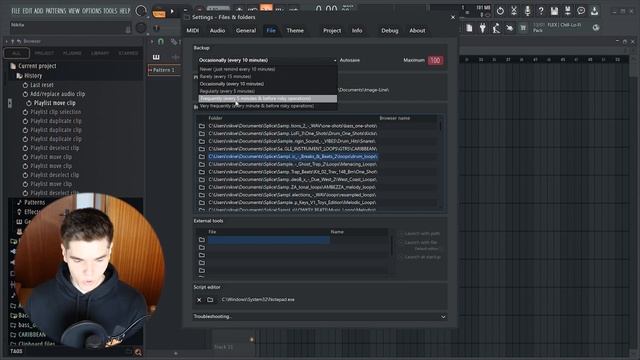Toggle the 'Launch with file' option
Screen dimensions: 640x360
point(419,242)
